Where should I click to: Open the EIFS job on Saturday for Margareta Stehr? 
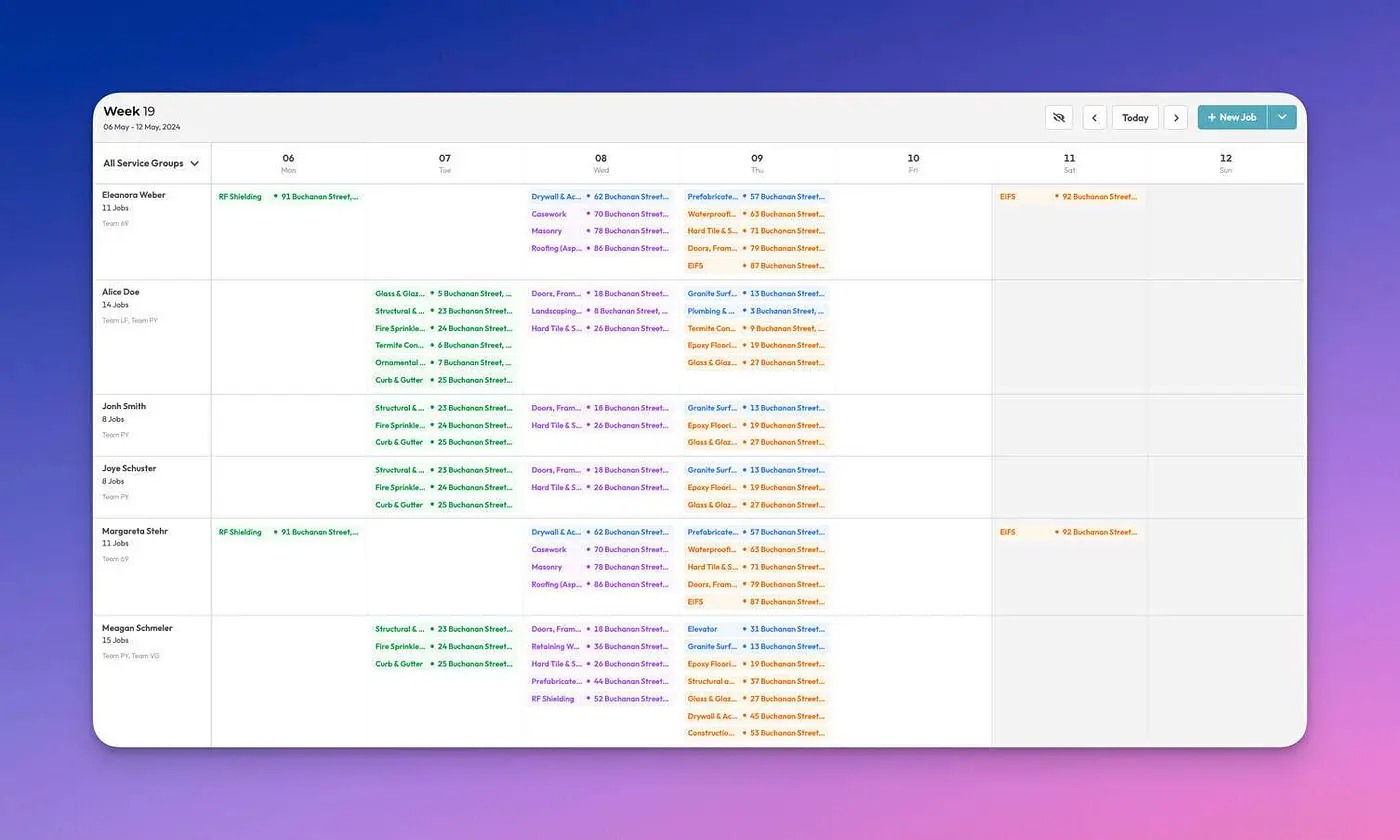pyautogui.click(x=1008, y=532)
